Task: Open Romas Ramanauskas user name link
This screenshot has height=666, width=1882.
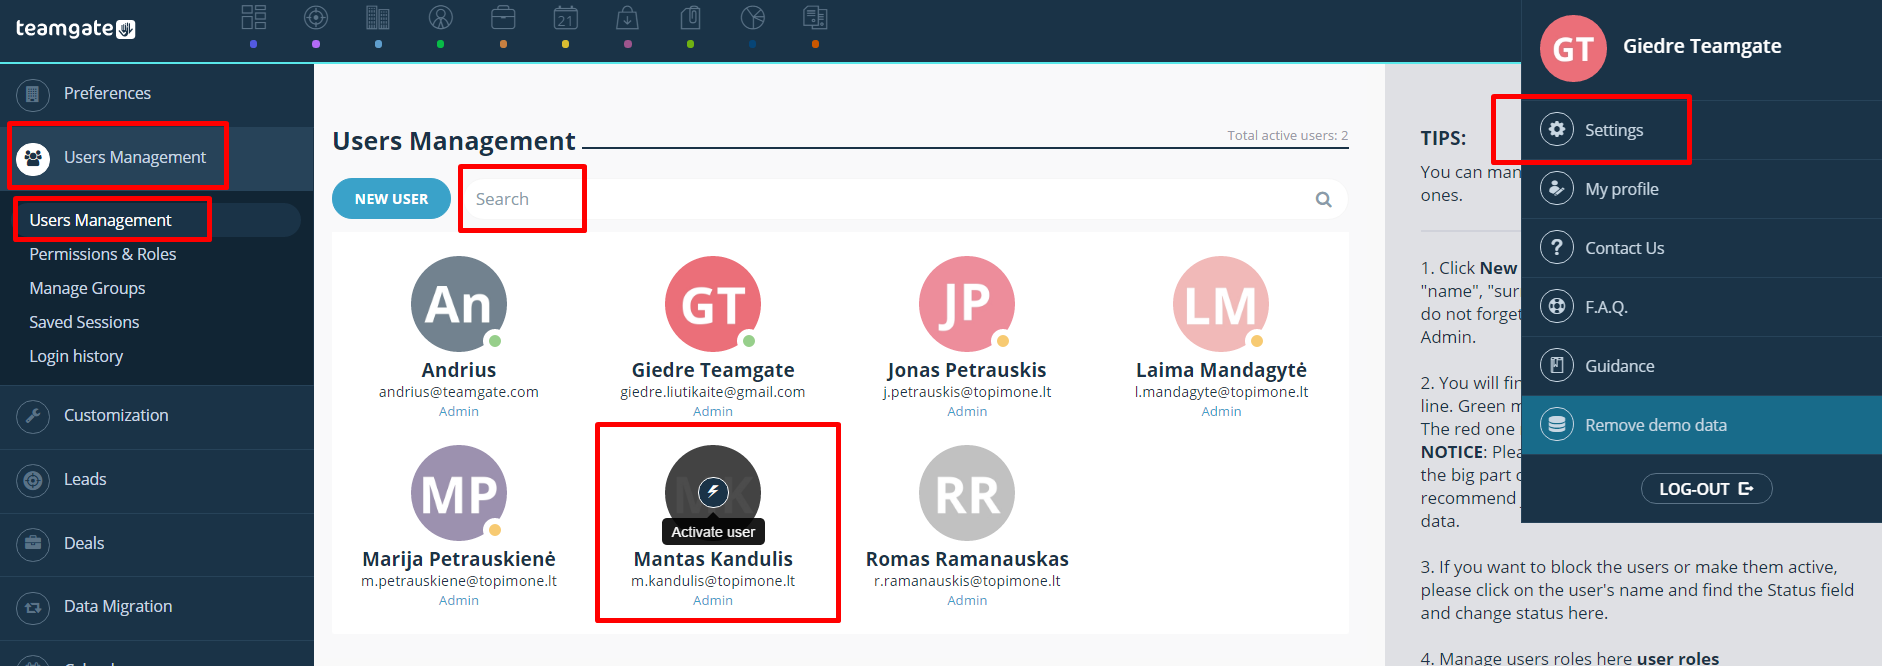Action: pos(967,559)
